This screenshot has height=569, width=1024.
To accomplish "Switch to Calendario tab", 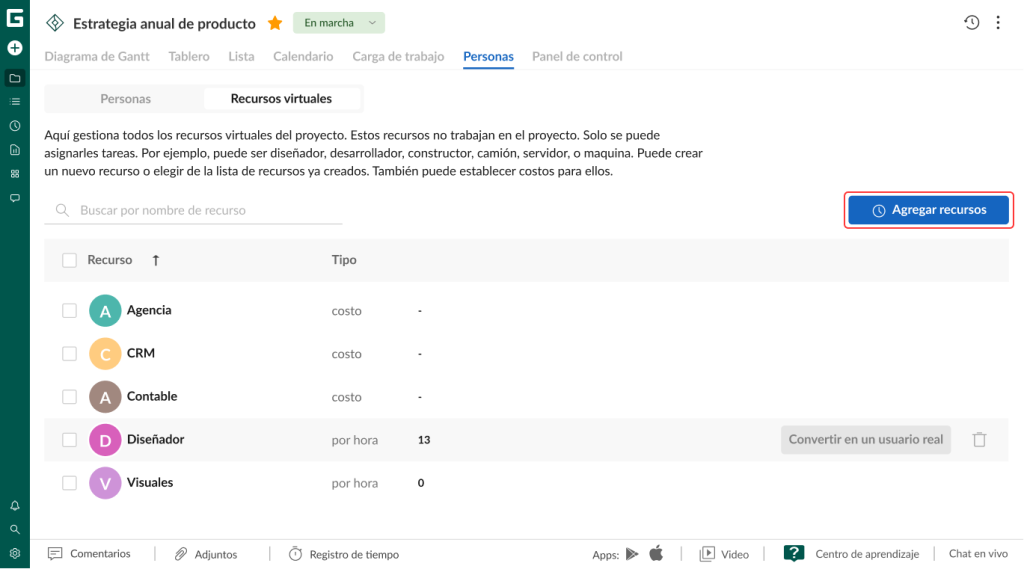I will [303, 56].
